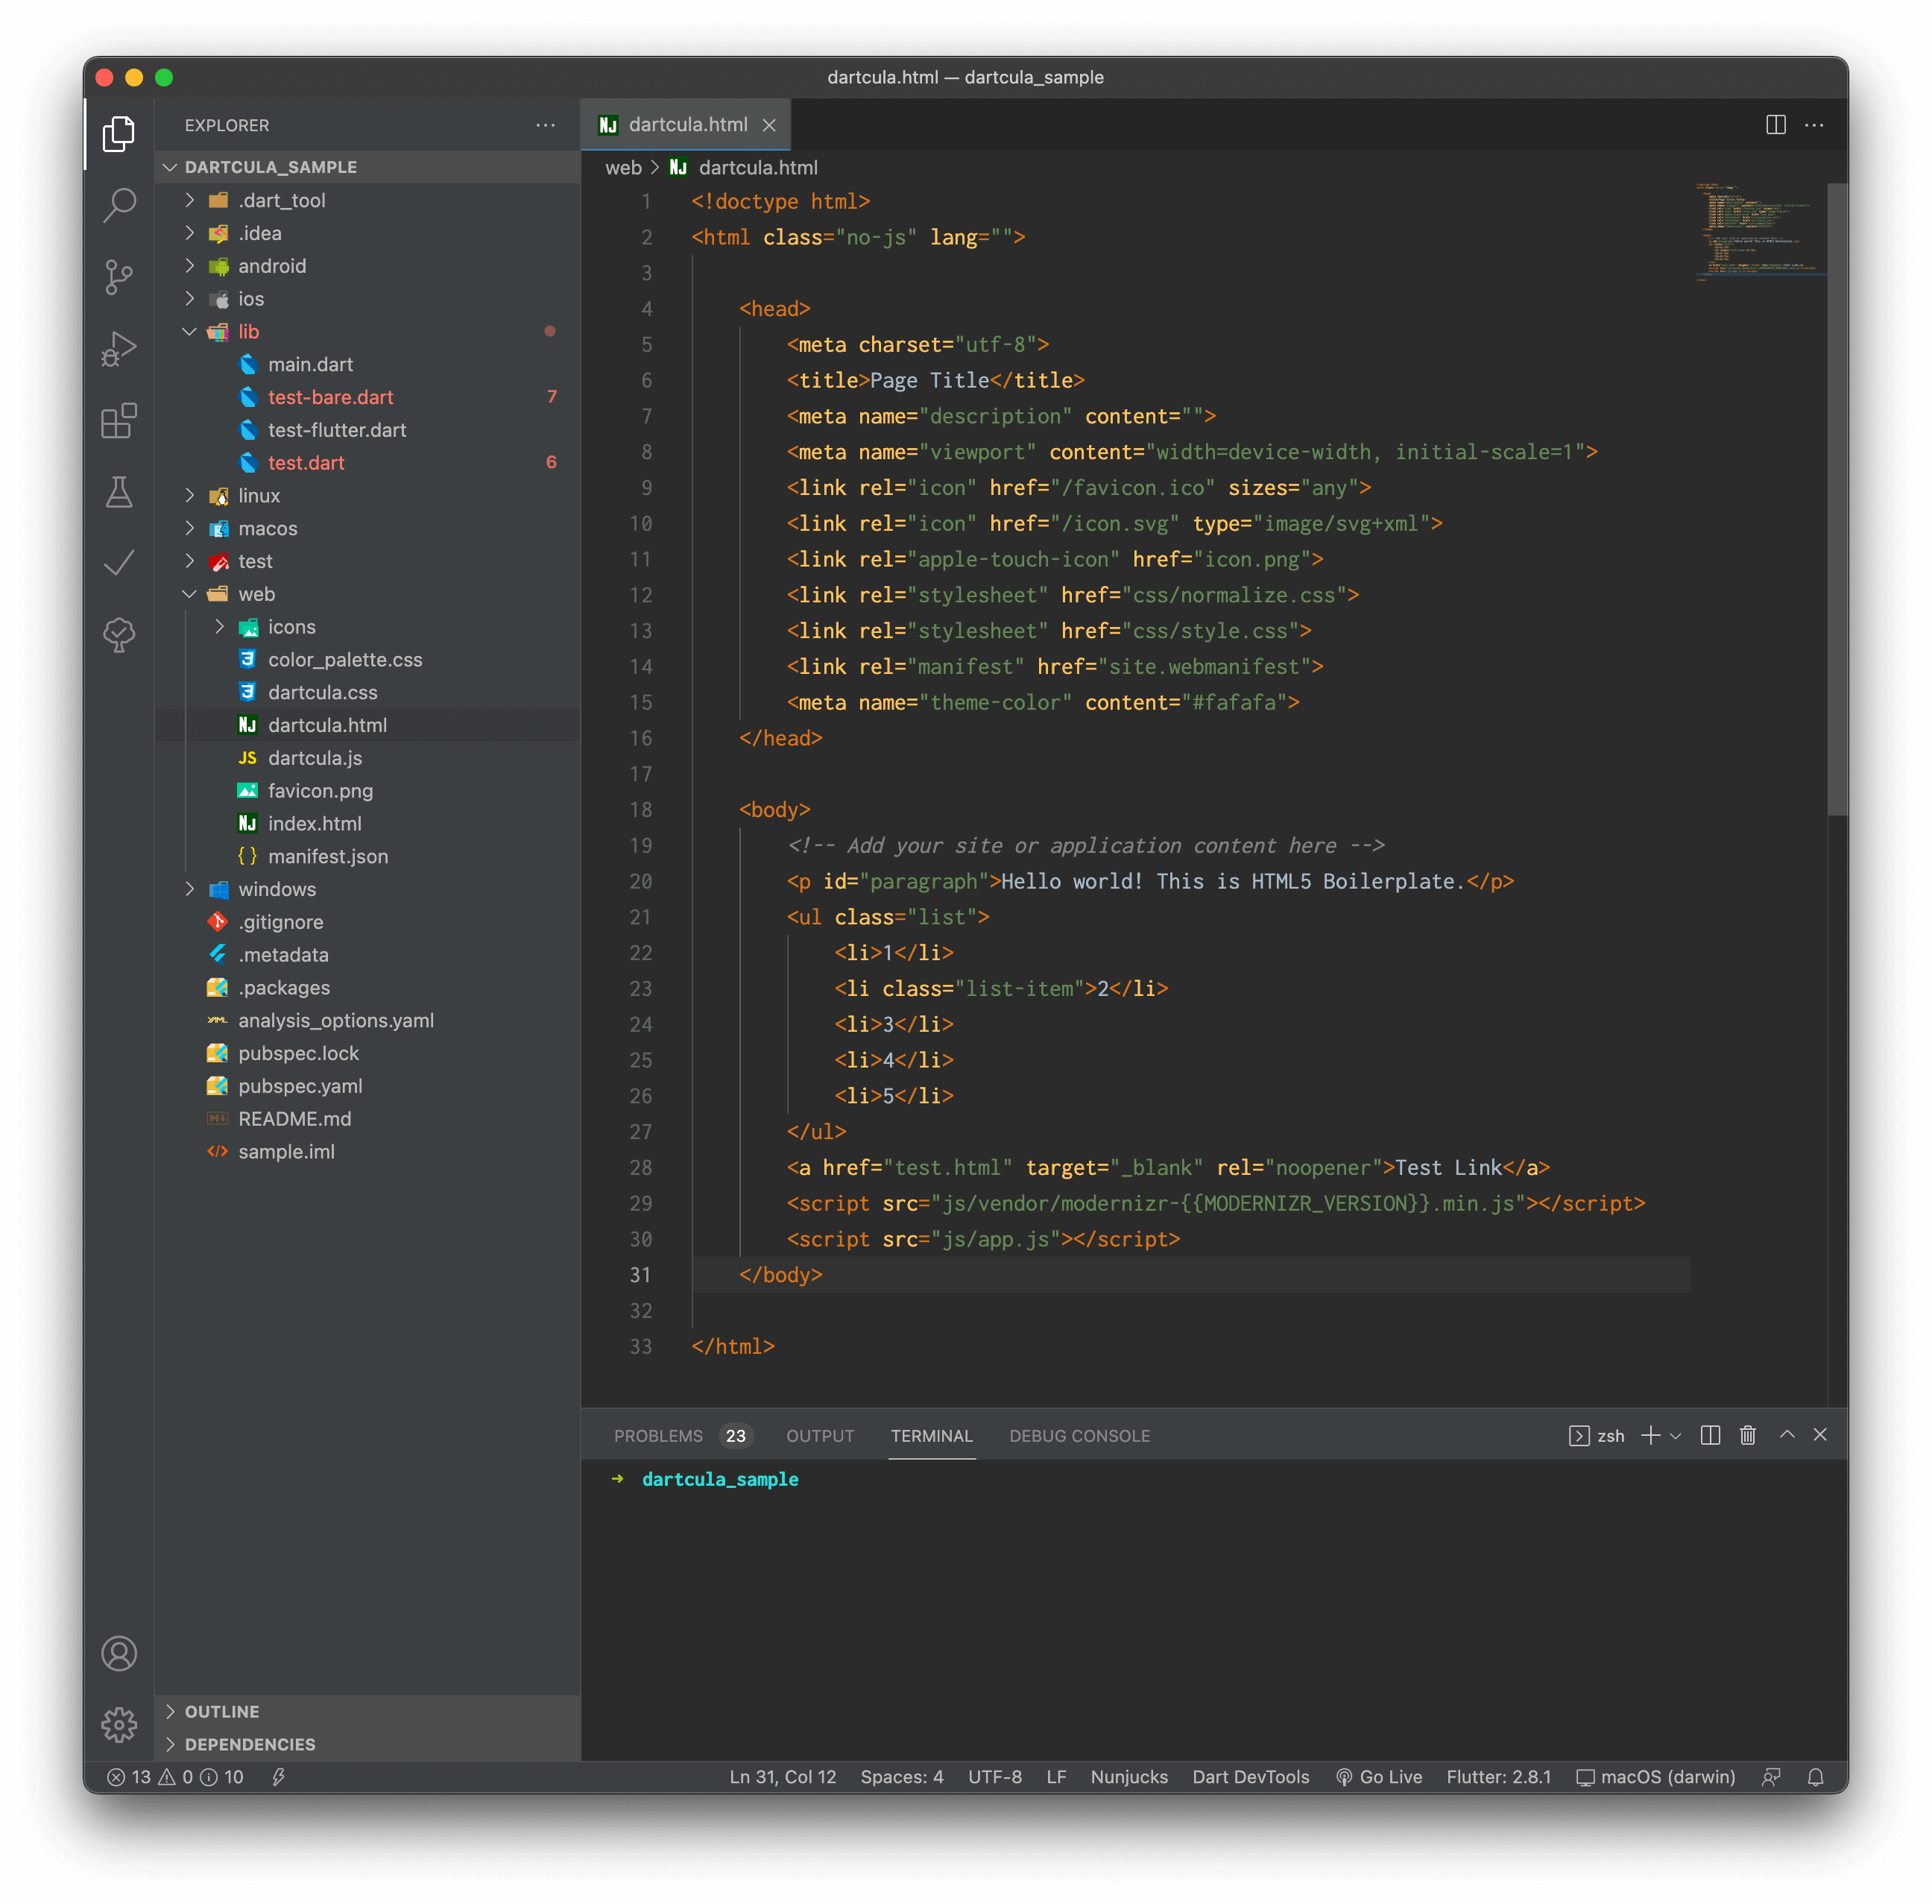Toggle notifications bell in status bar
The width and height of the screenshot is (1932, 1904).
pyautogui.click(x=1815, y=1777)
